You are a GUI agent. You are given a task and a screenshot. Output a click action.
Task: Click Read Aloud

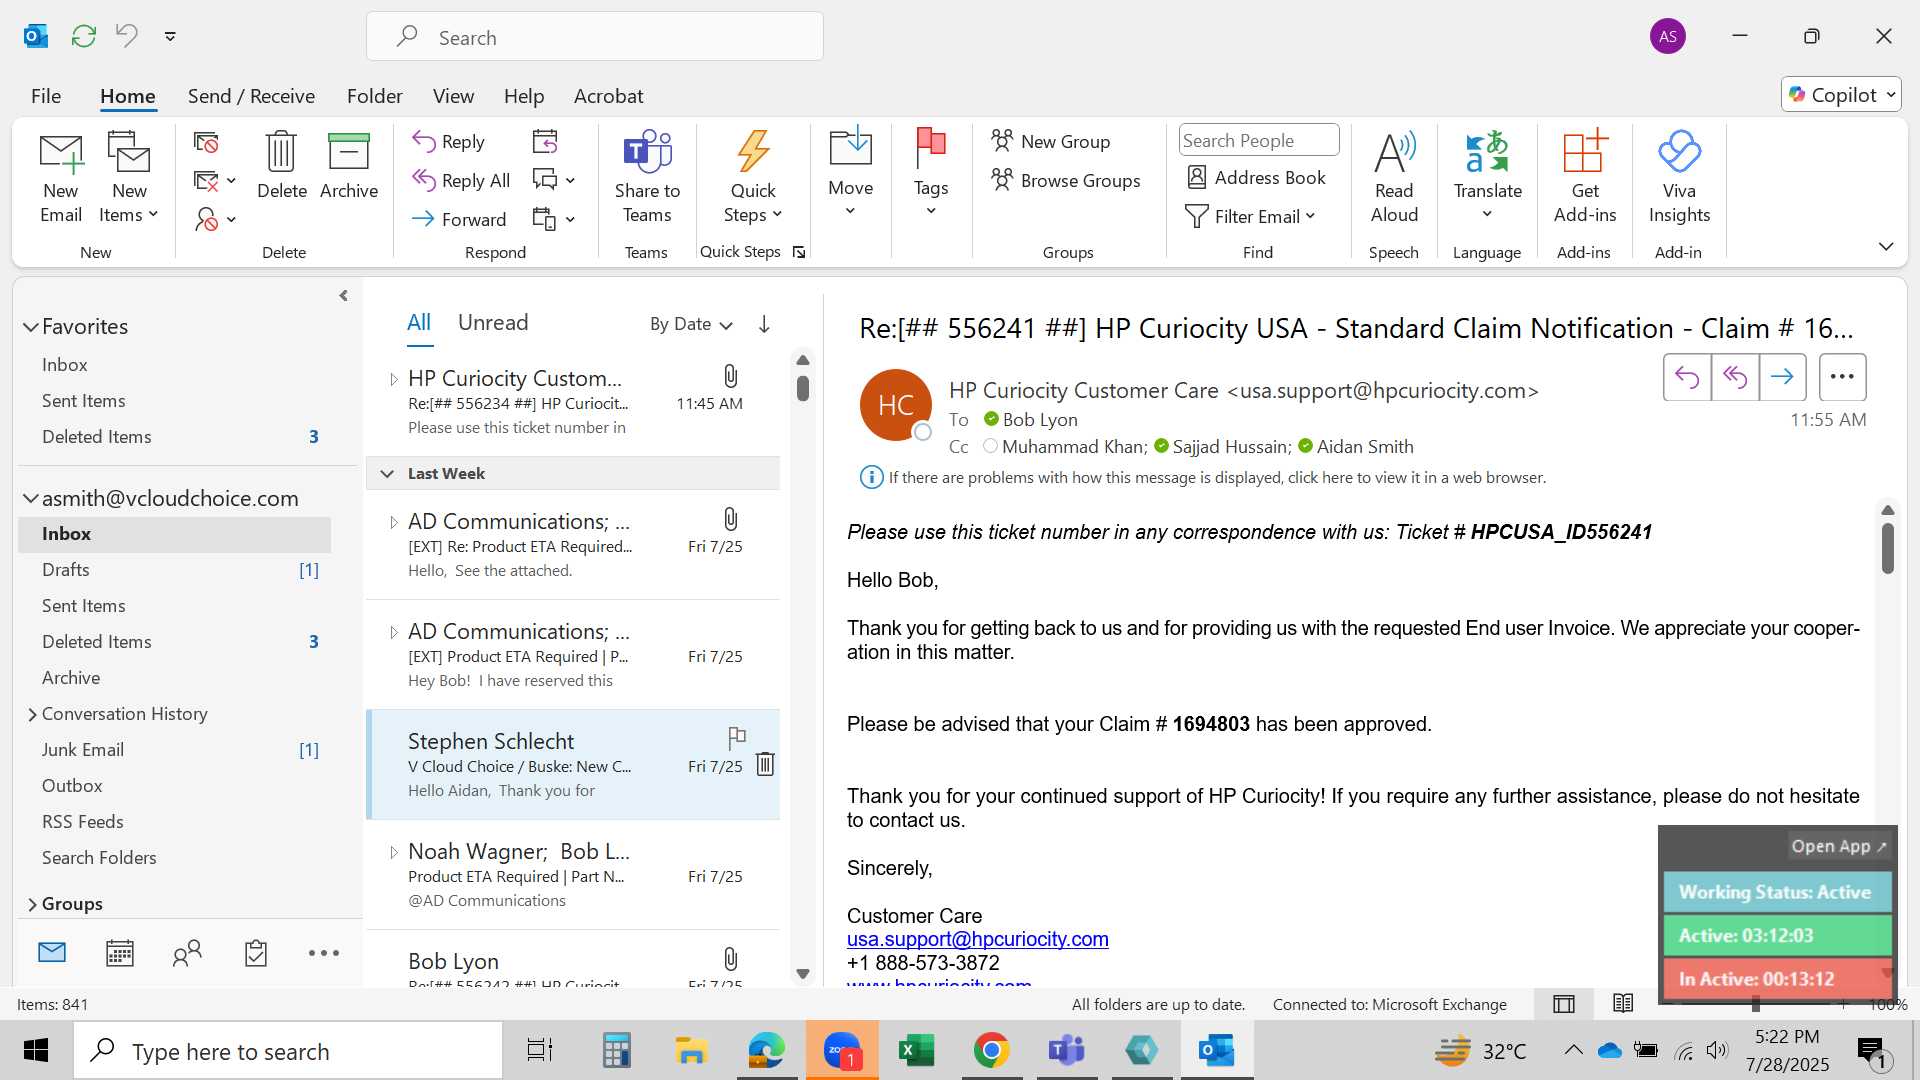(x=1394, y=178)
